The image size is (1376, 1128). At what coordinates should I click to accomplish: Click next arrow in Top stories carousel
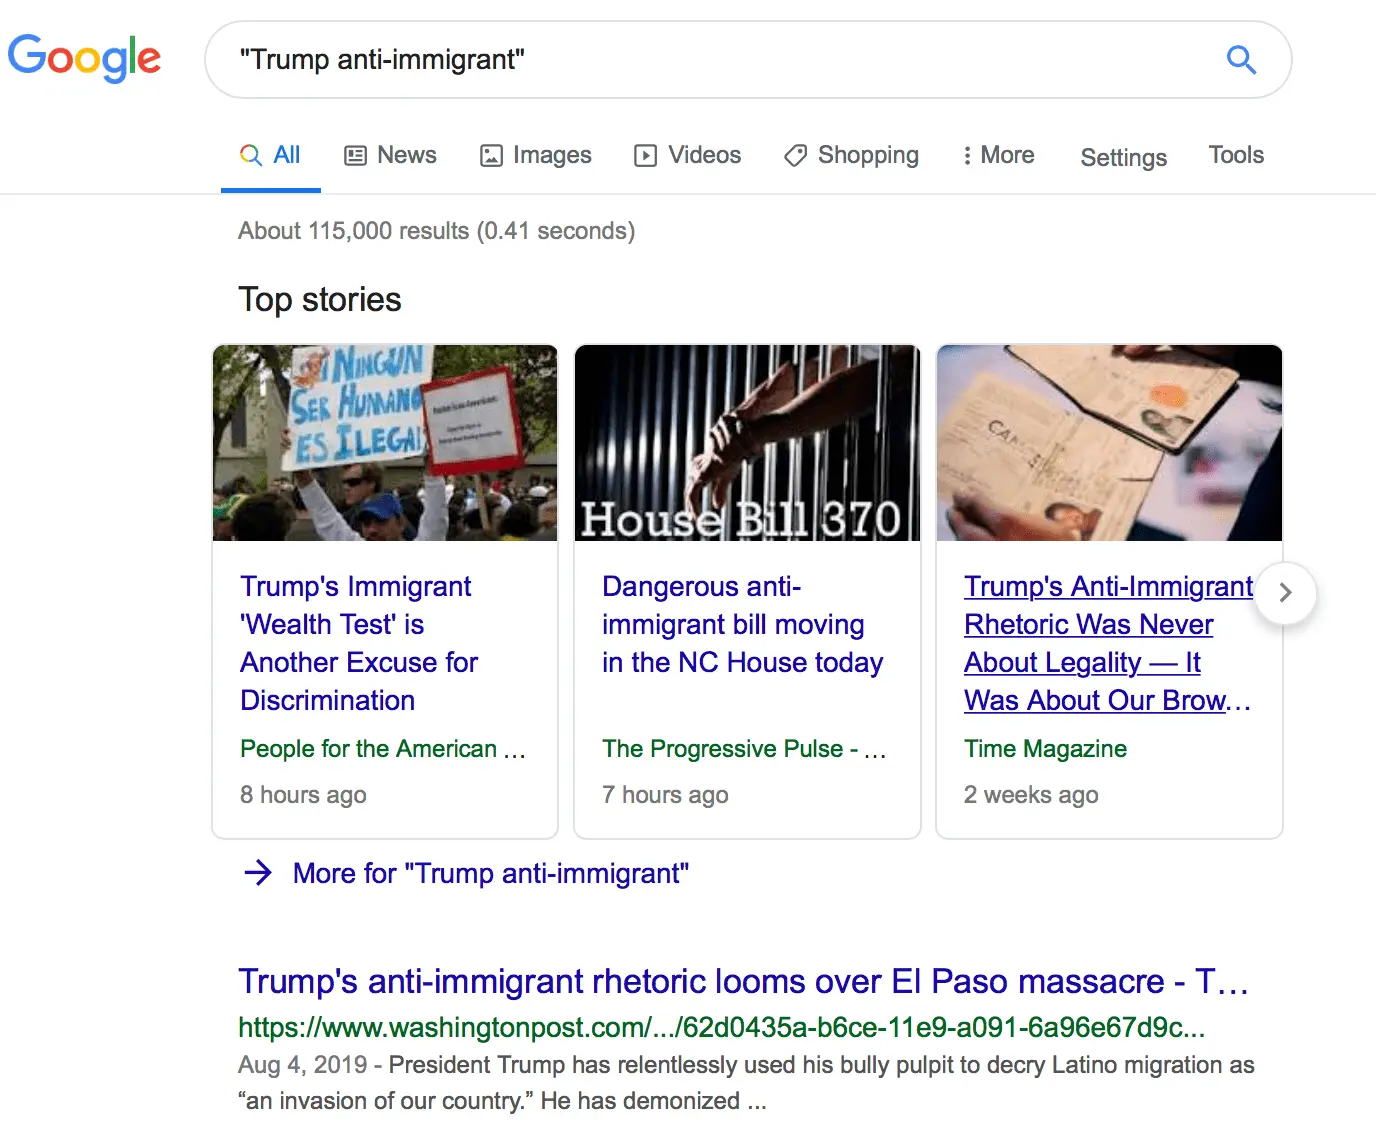(x=1285, y=593)
